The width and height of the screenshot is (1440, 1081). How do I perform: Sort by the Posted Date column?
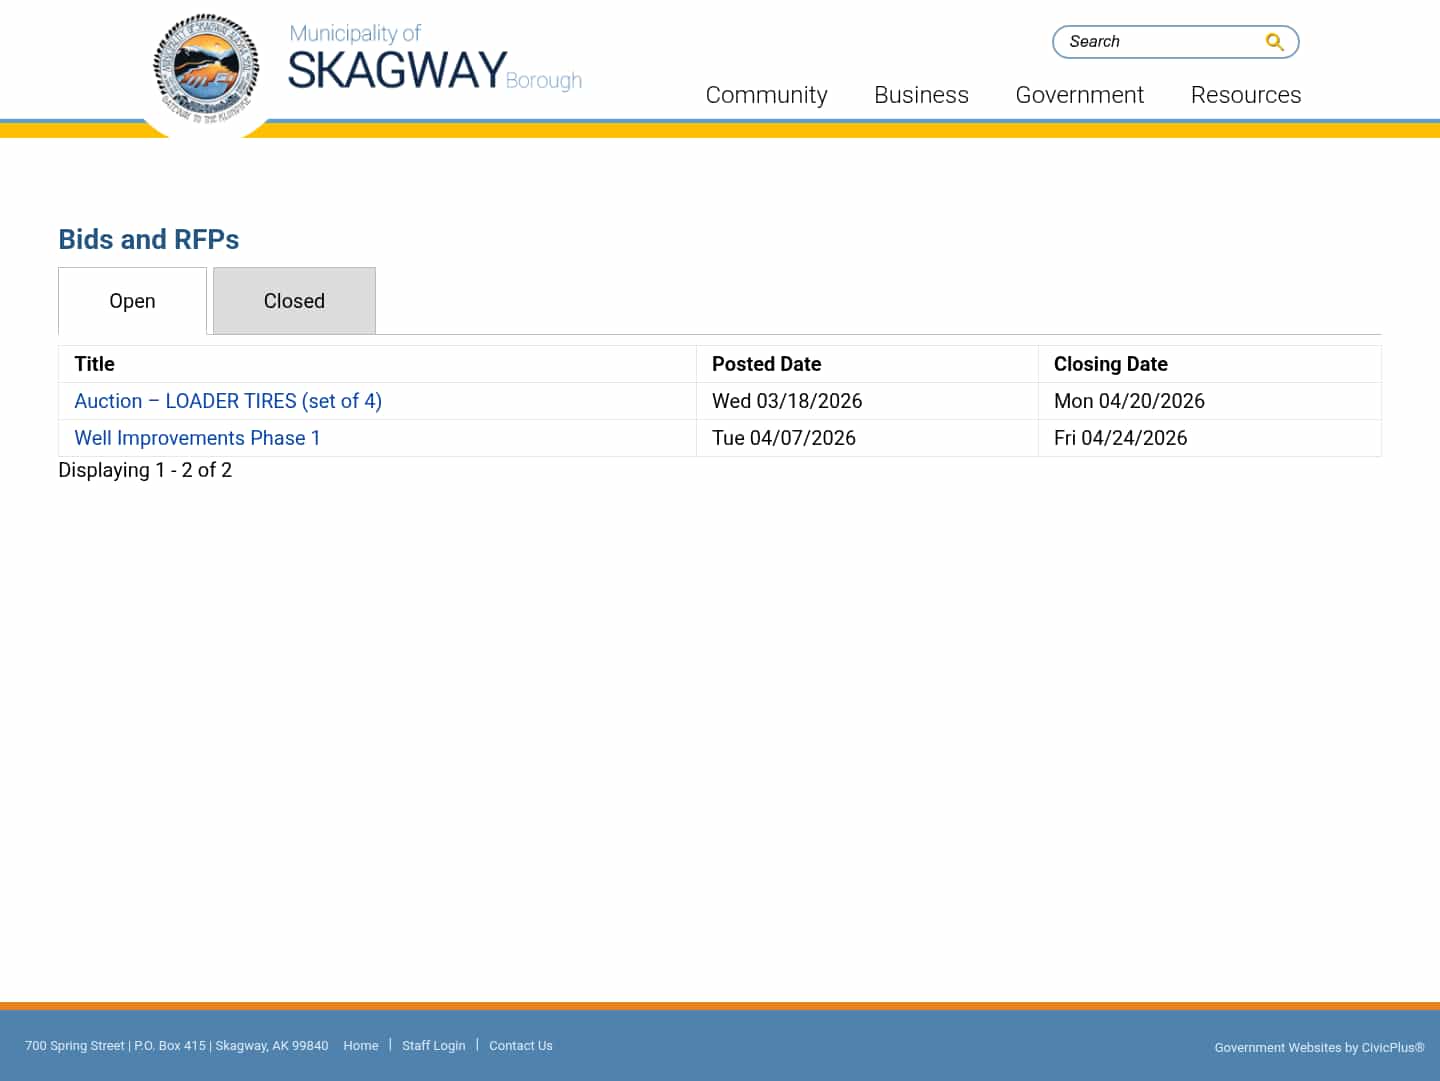click(x=766, y=364)
